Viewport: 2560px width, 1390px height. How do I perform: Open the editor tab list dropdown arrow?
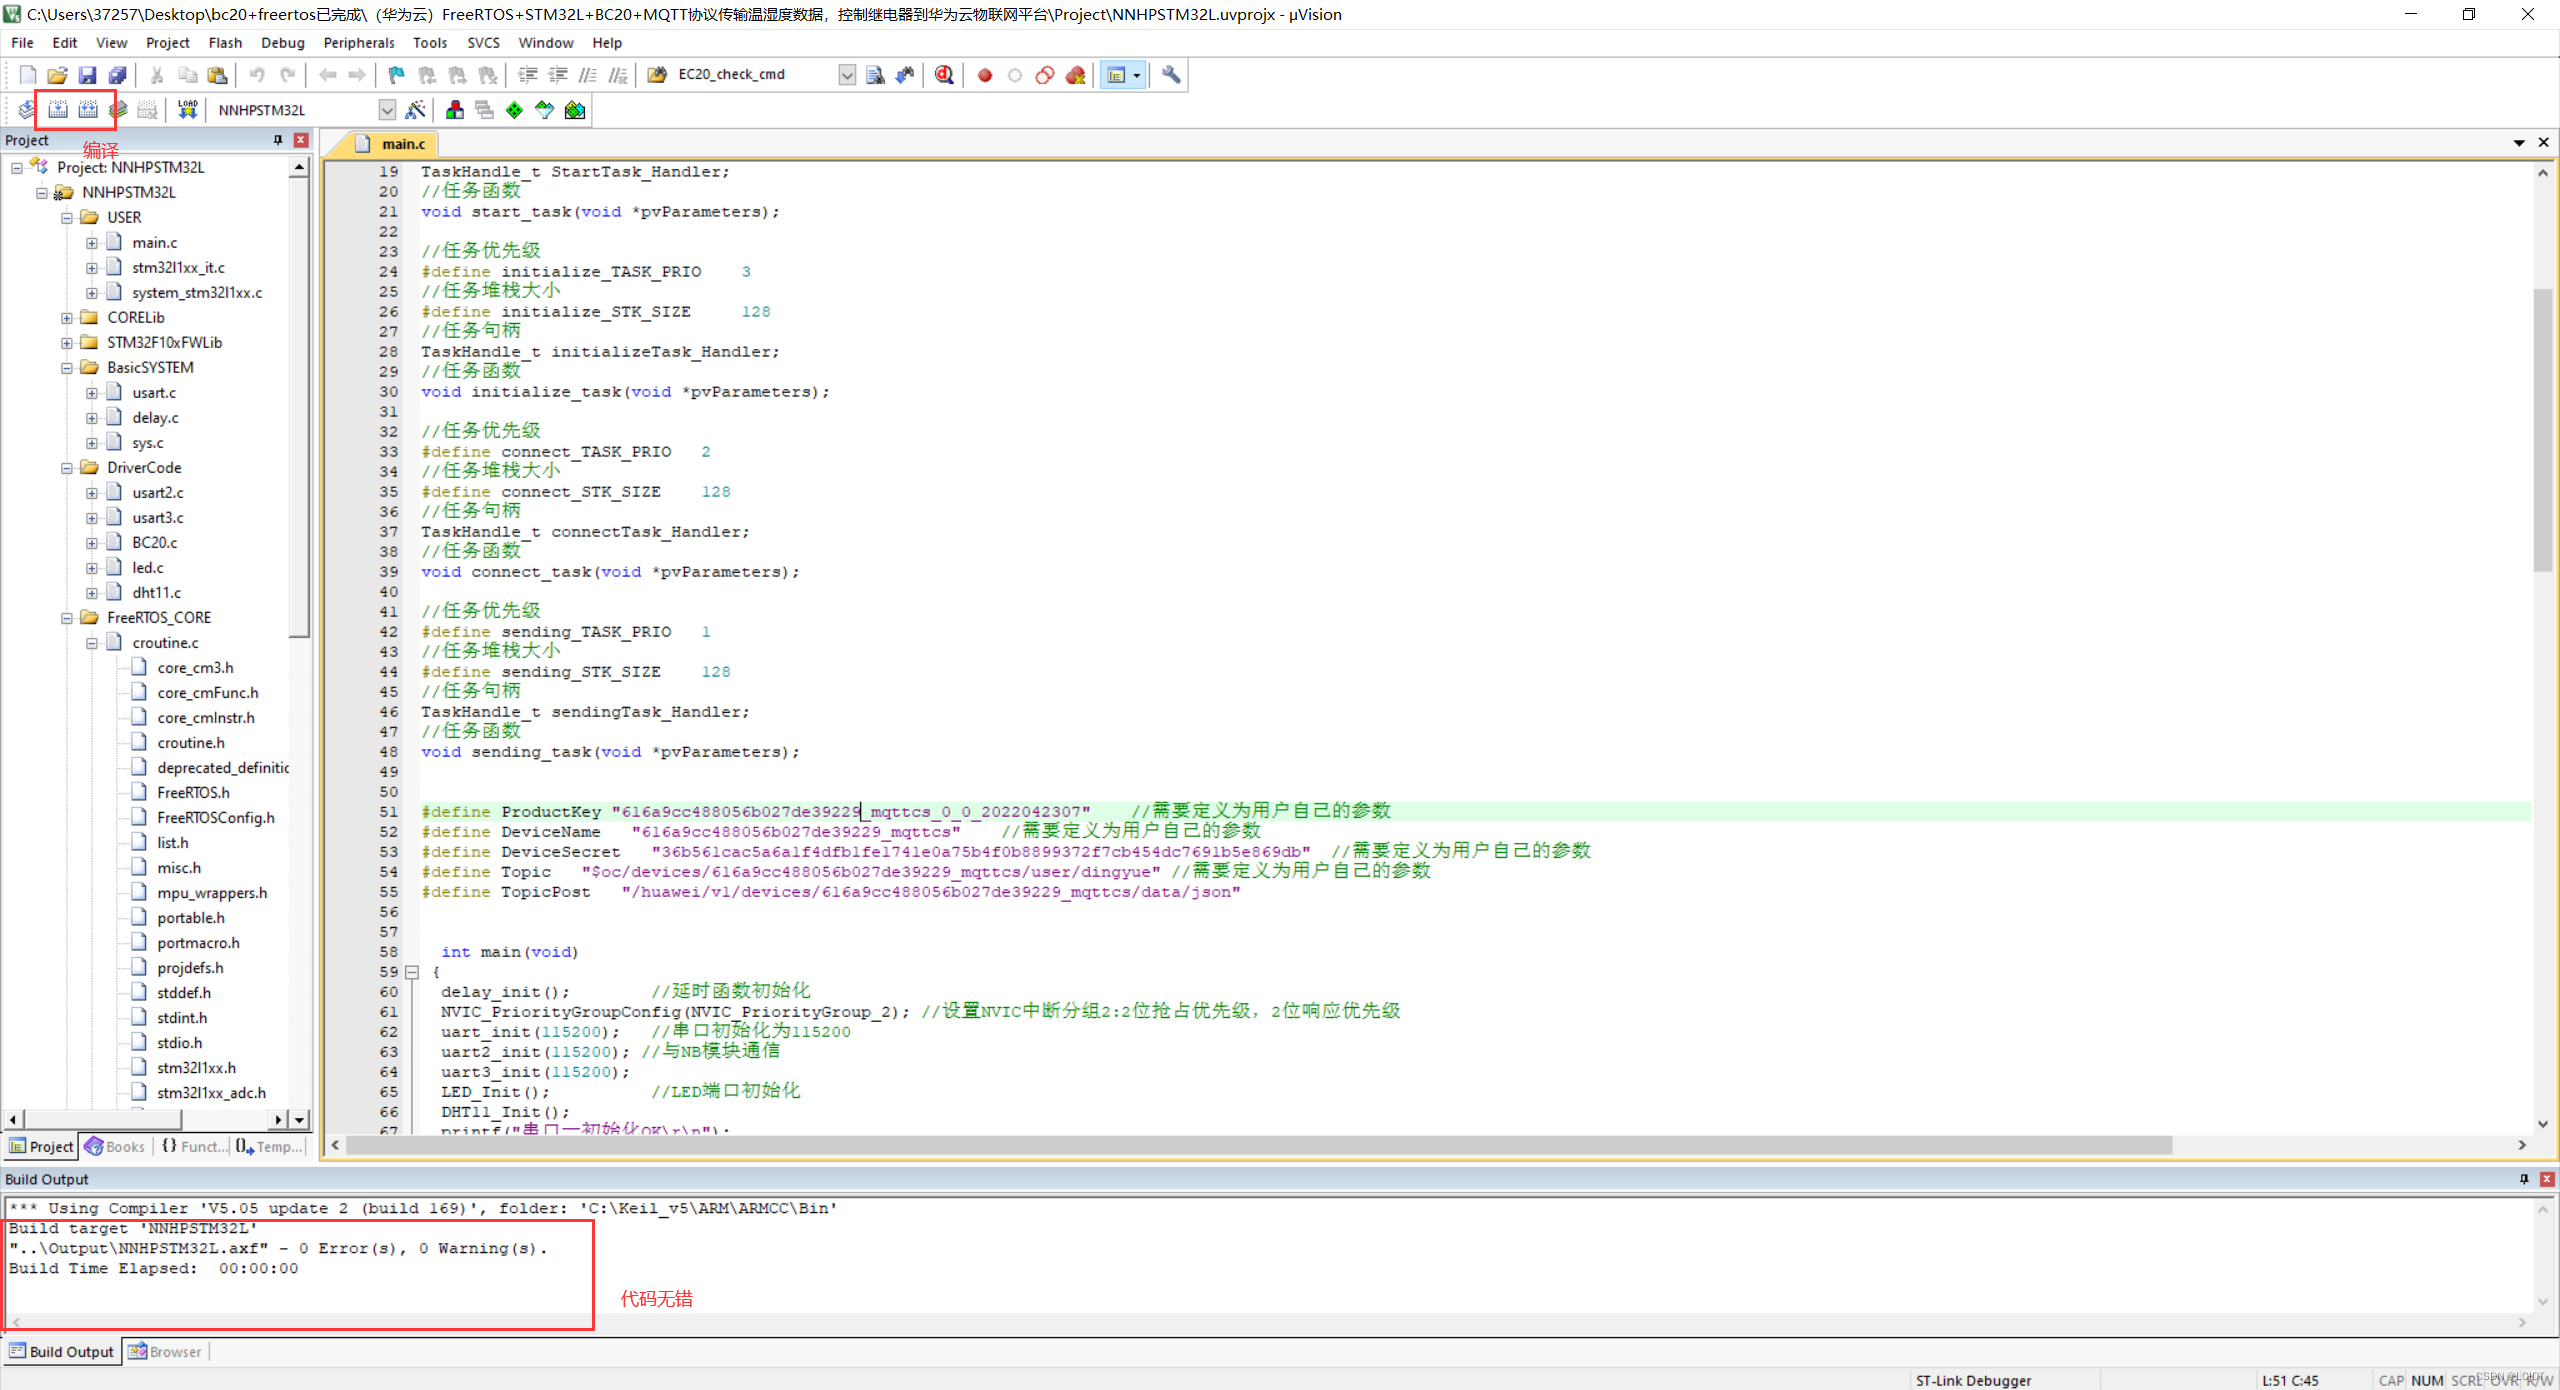[x=2519, y=143]
